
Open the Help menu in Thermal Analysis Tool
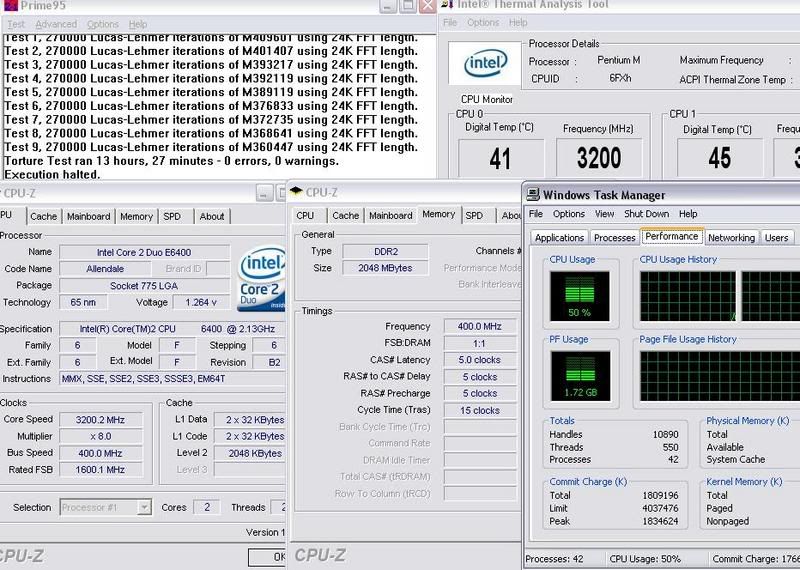coord(518,22)
